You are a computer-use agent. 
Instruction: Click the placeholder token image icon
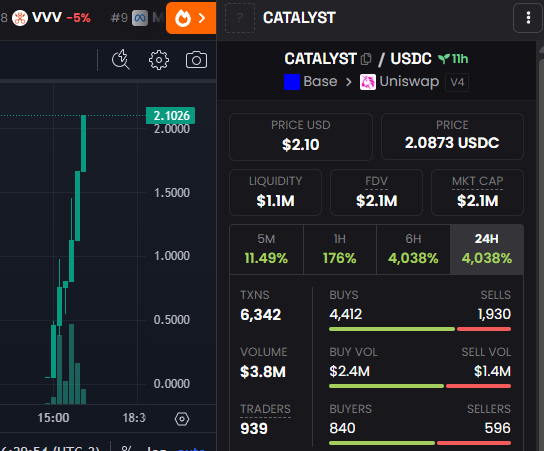(240, 18)
